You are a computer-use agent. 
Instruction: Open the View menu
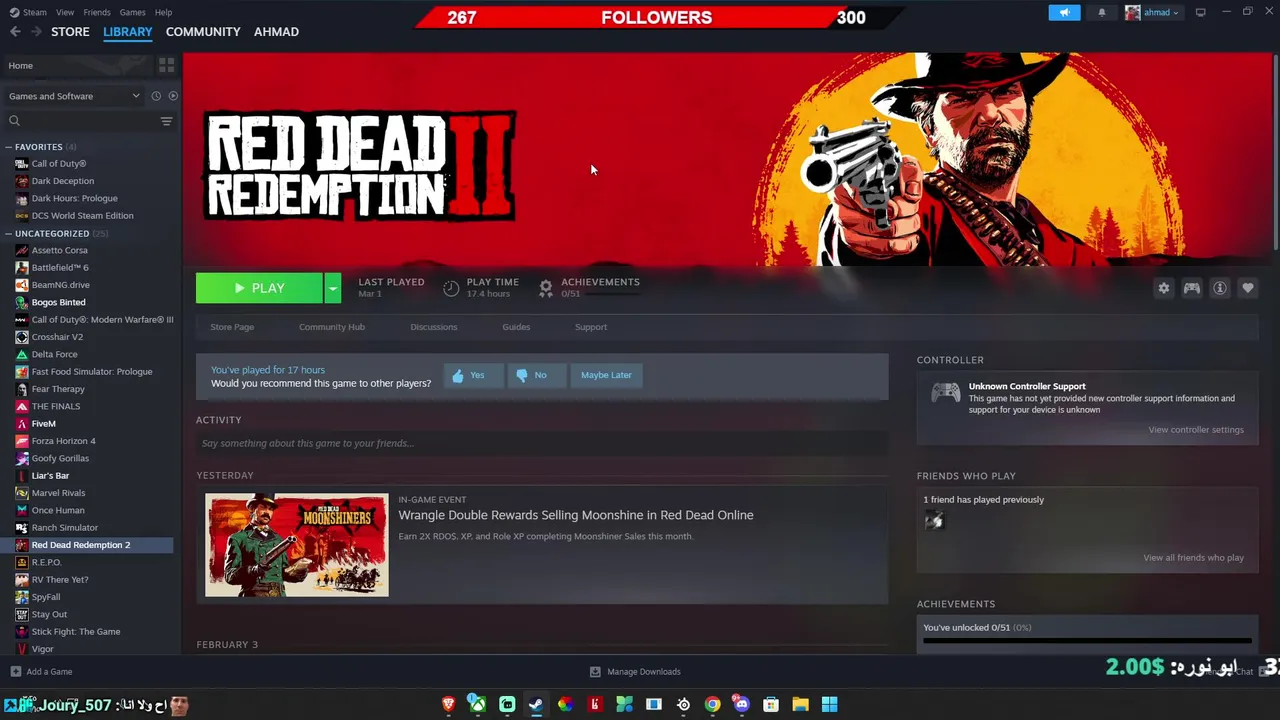[65, 12]
